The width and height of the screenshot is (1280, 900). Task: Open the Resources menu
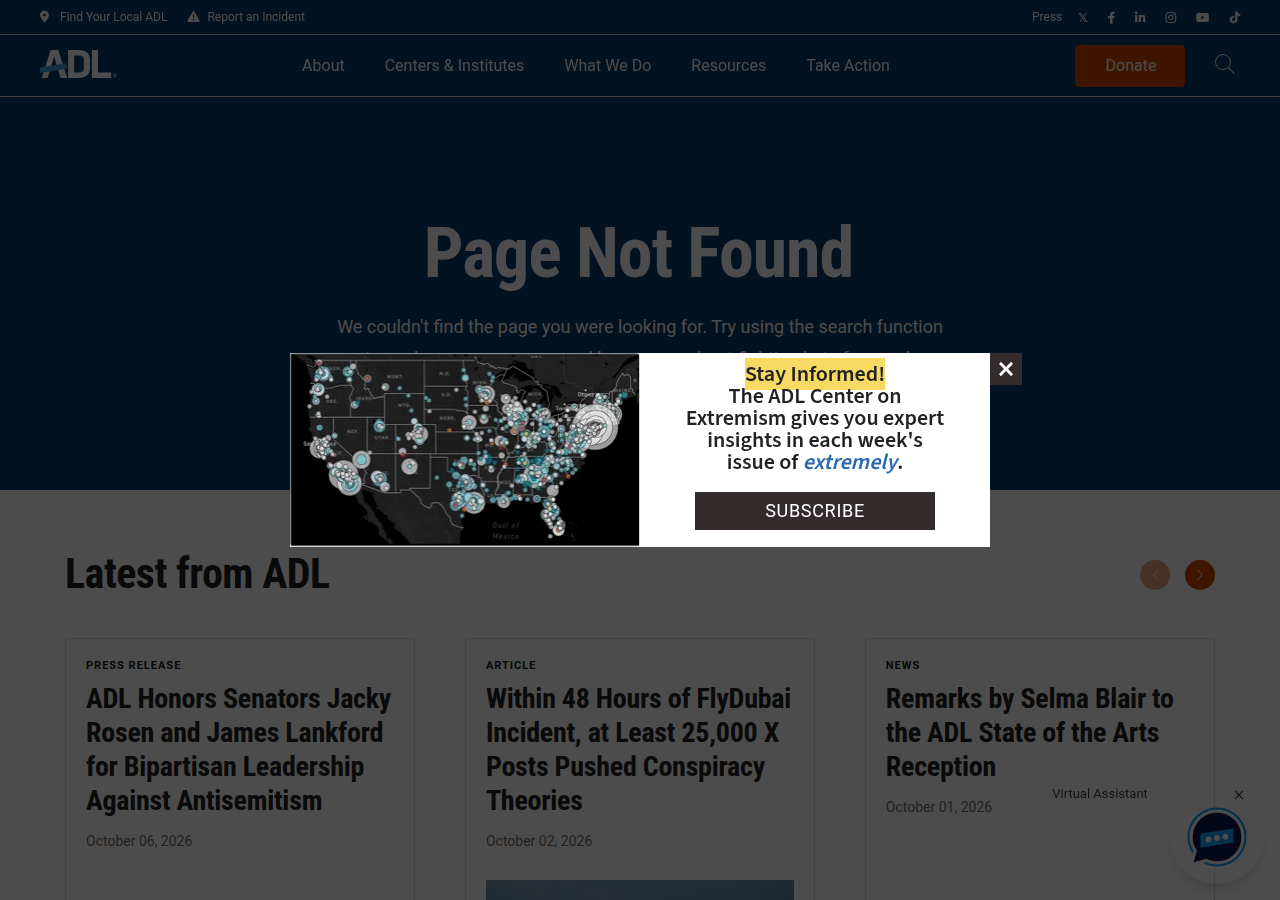pos(728,65)
